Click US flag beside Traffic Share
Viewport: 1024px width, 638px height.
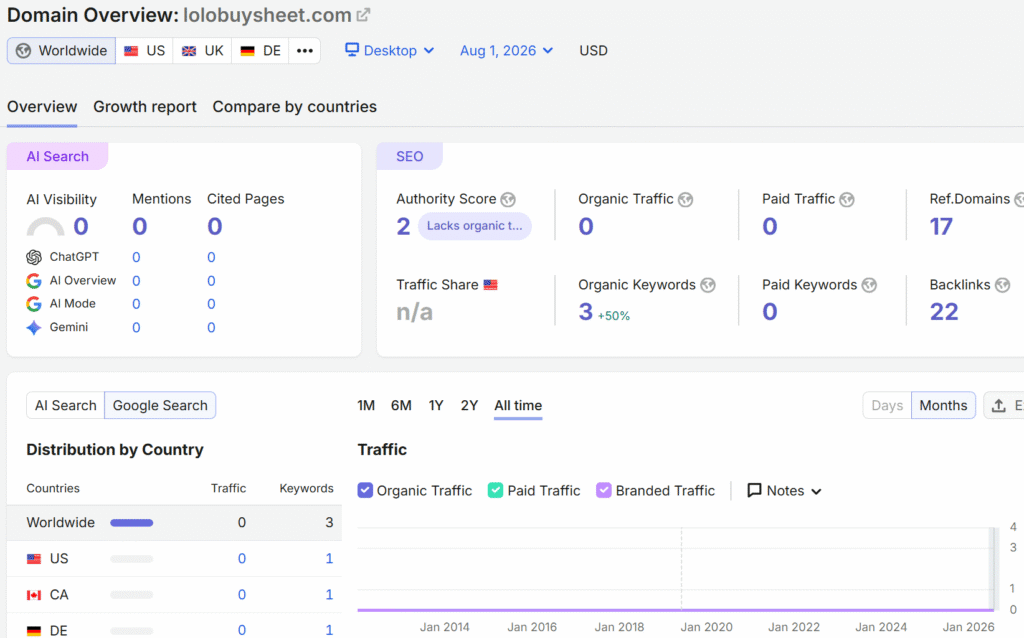tap(490, 285)
